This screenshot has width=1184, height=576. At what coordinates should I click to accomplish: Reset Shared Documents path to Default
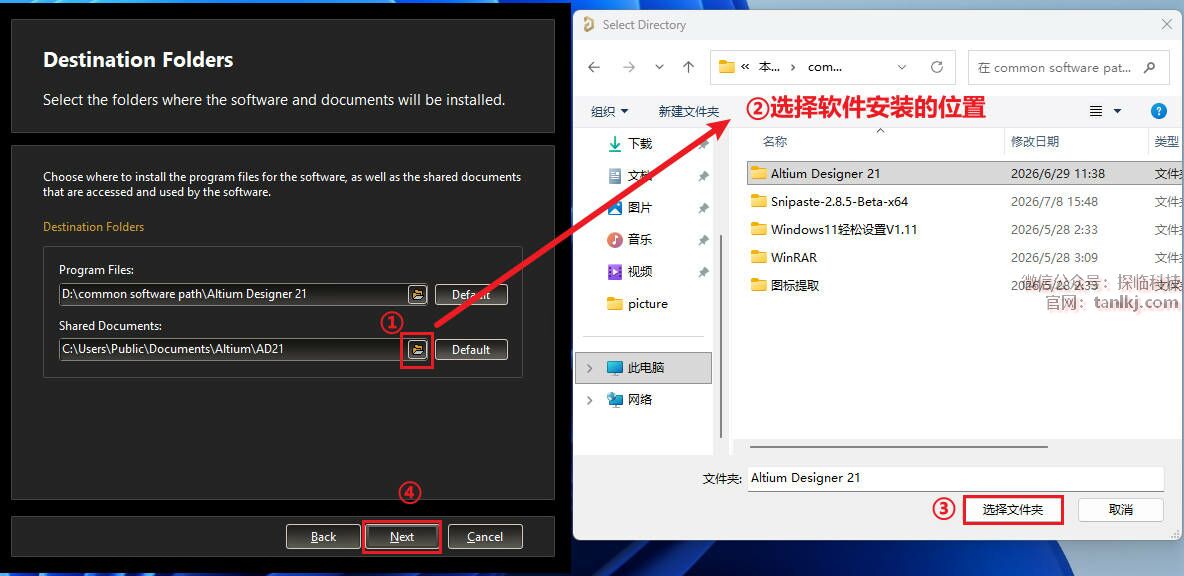[471, 350]
